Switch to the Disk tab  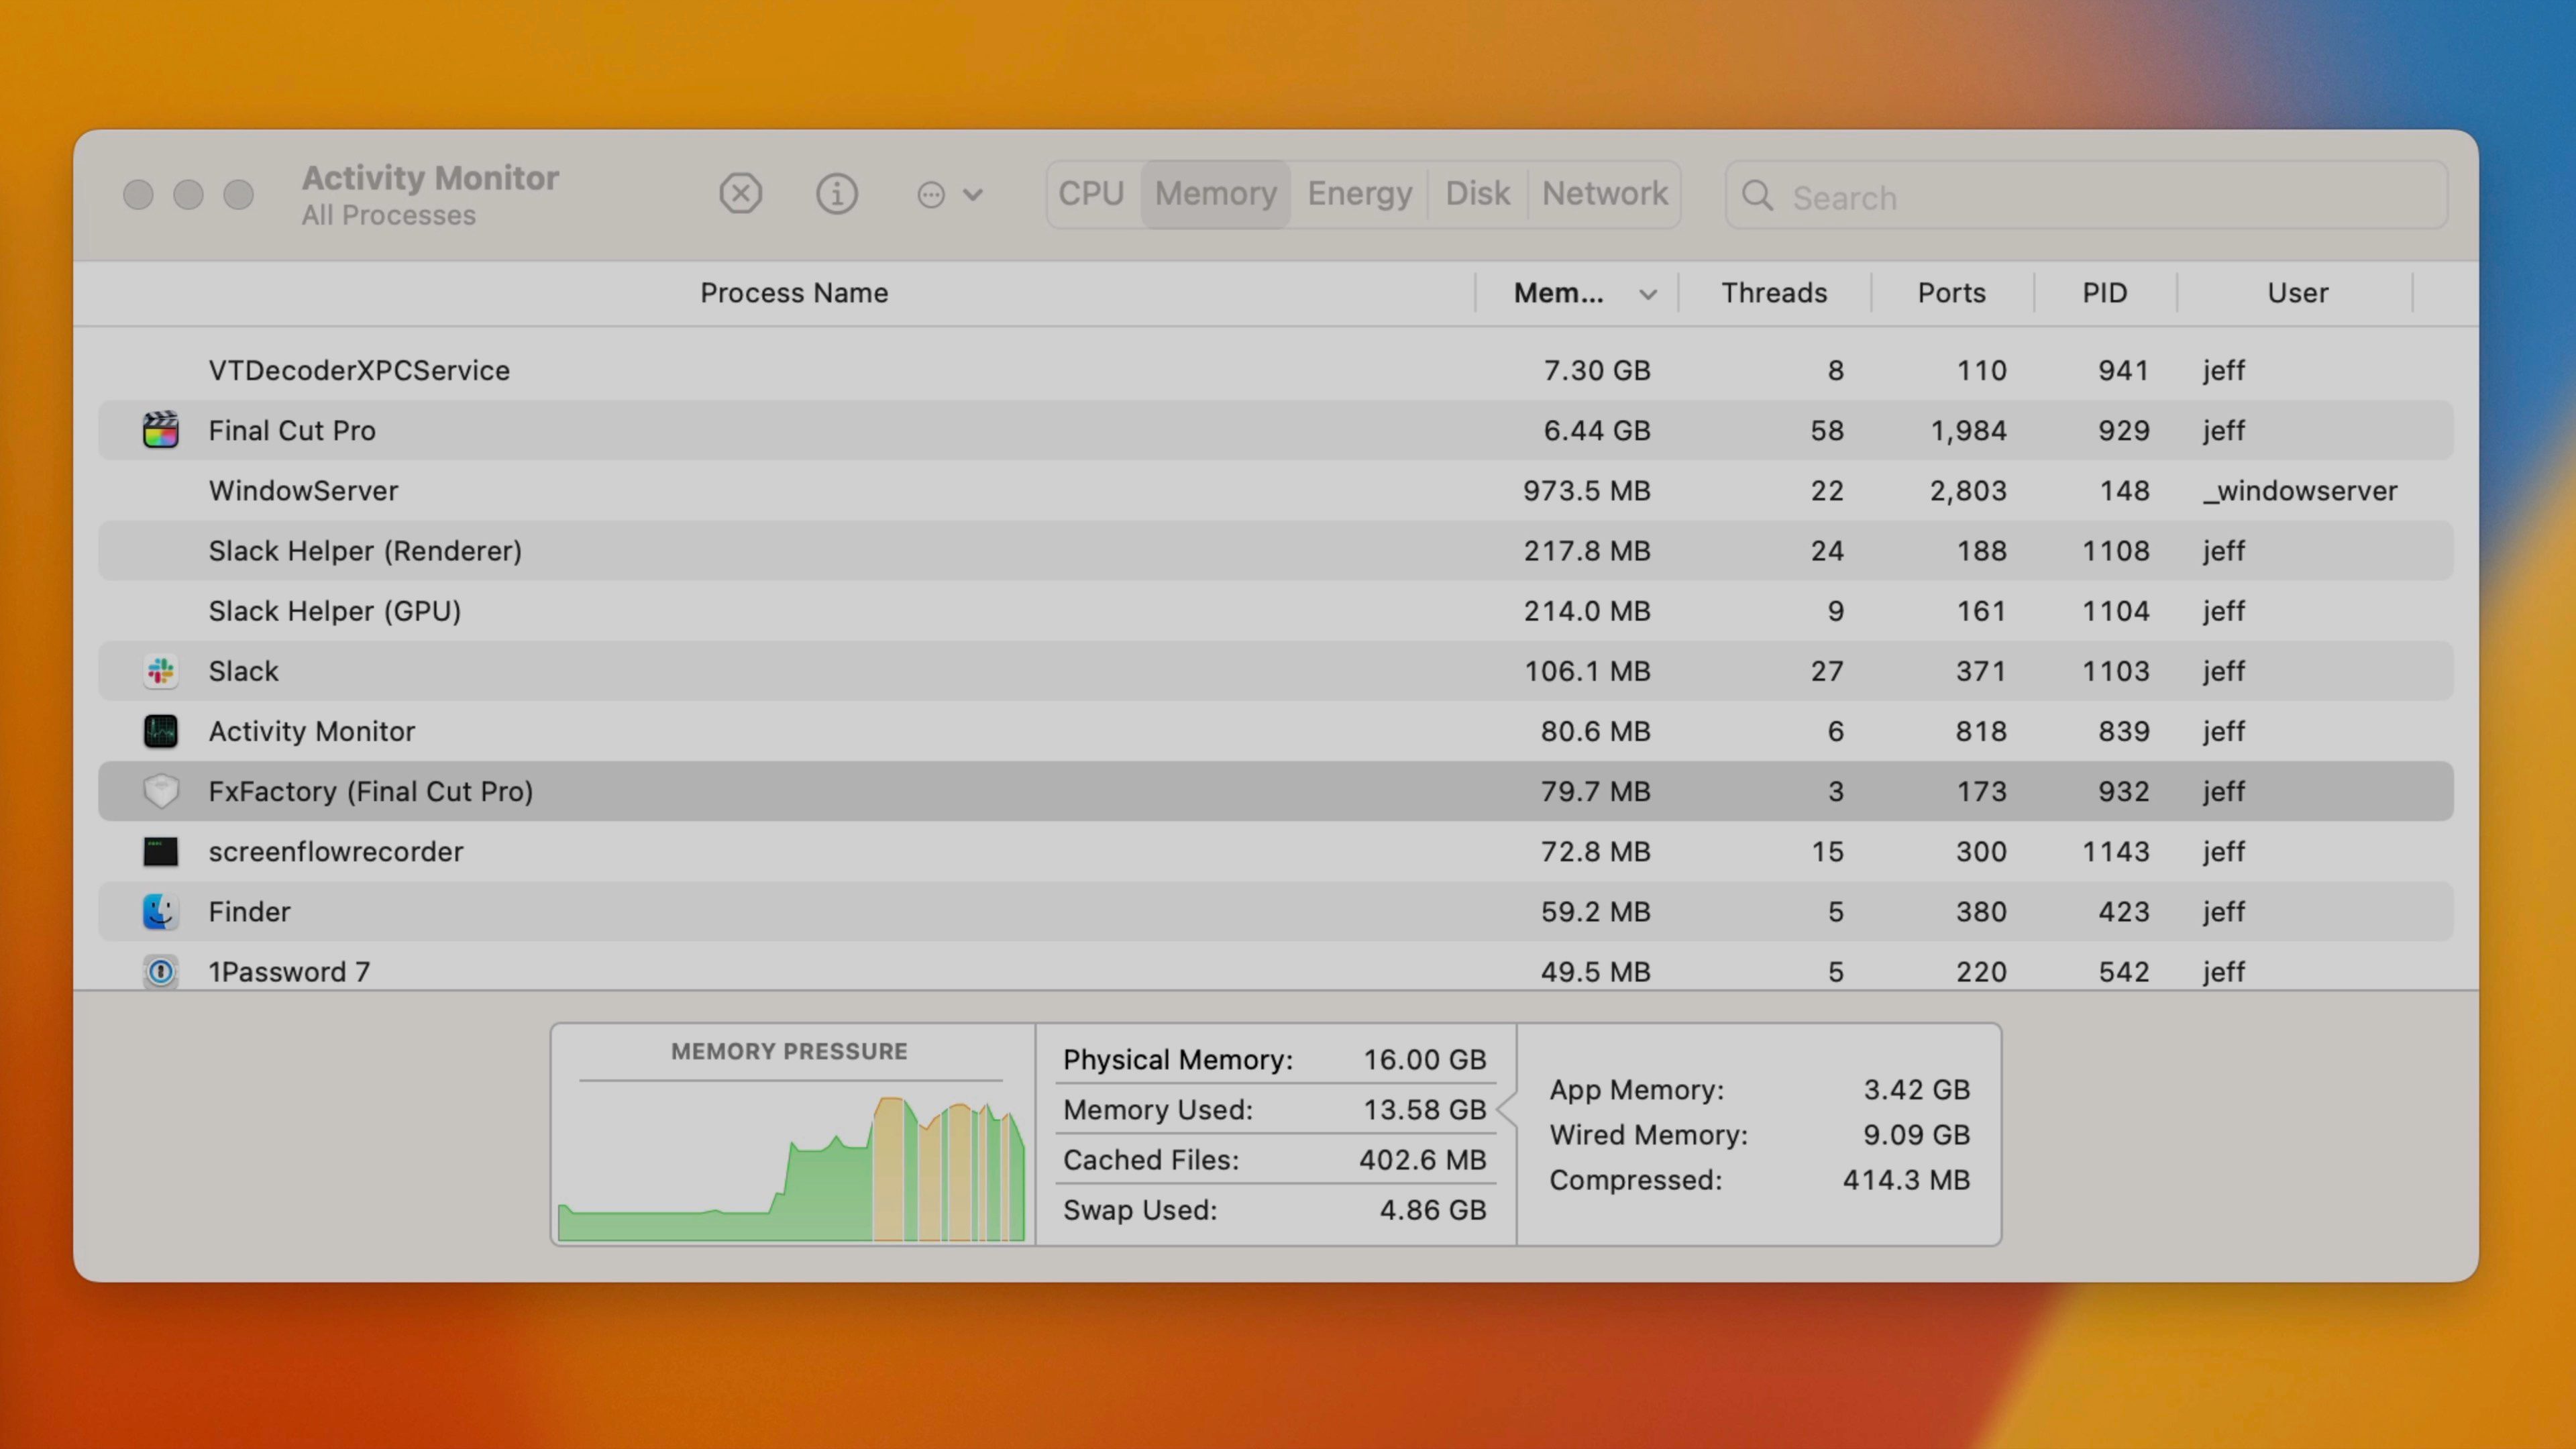(1477, 193)
